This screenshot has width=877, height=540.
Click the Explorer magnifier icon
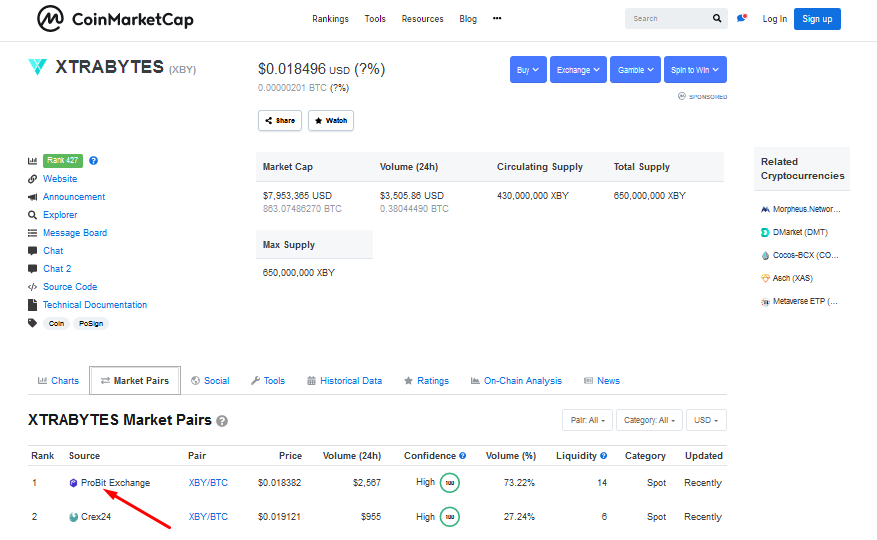pos(32,215)
